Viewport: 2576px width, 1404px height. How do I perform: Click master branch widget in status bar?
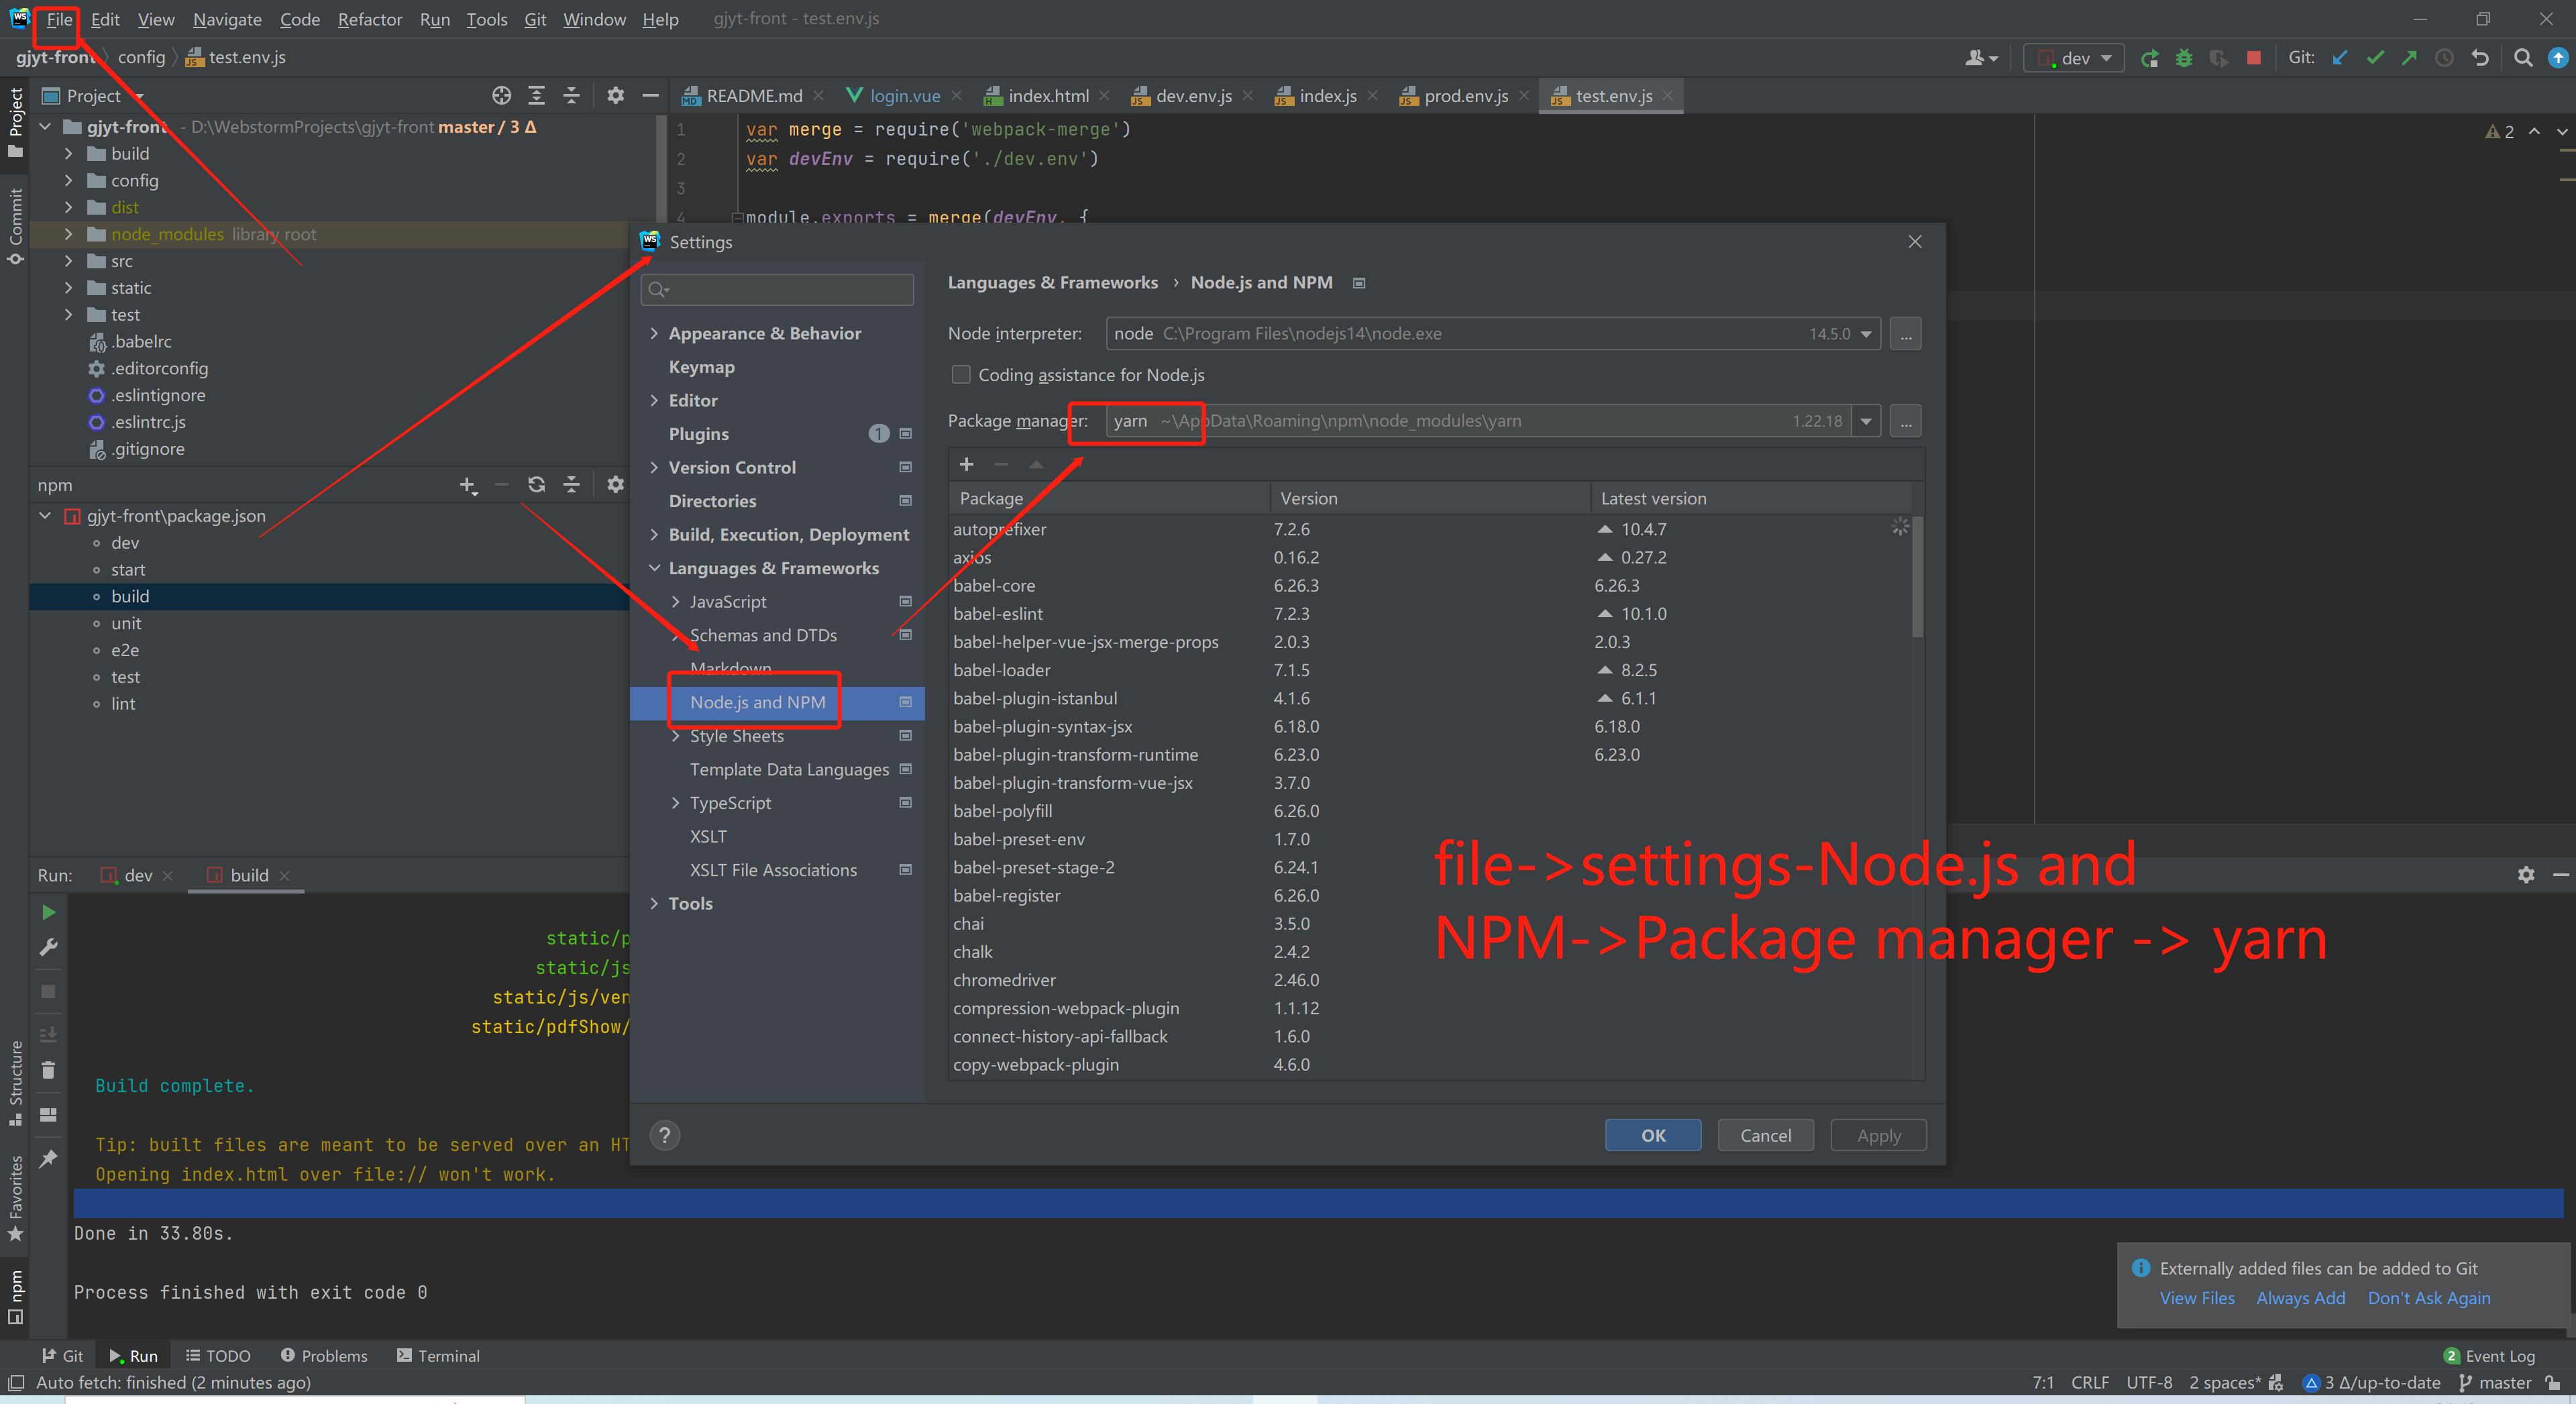click(x=2497, y=1382)
